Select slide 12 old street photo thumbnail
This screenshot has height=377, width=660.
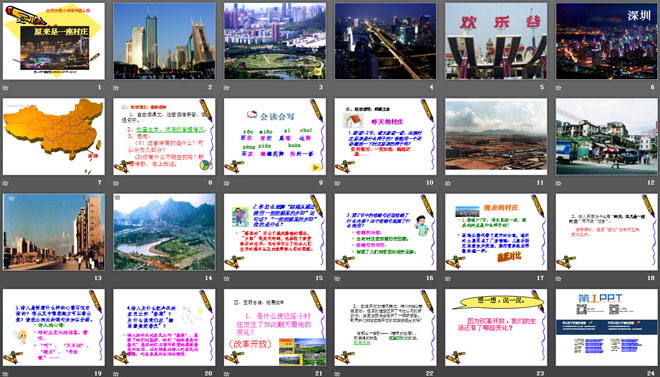click(607, 137)
